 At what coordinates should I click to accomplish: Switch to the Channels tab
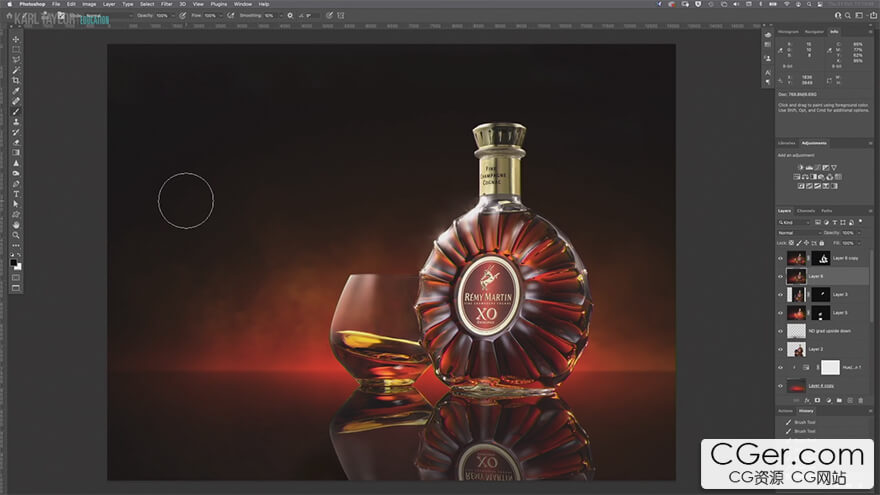click(806, 211)
